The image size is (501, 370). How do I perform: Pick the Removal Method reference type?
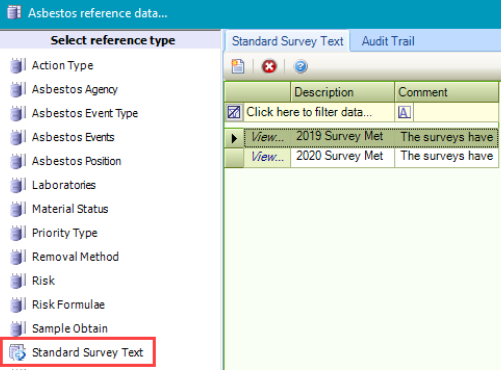[75, 257]
